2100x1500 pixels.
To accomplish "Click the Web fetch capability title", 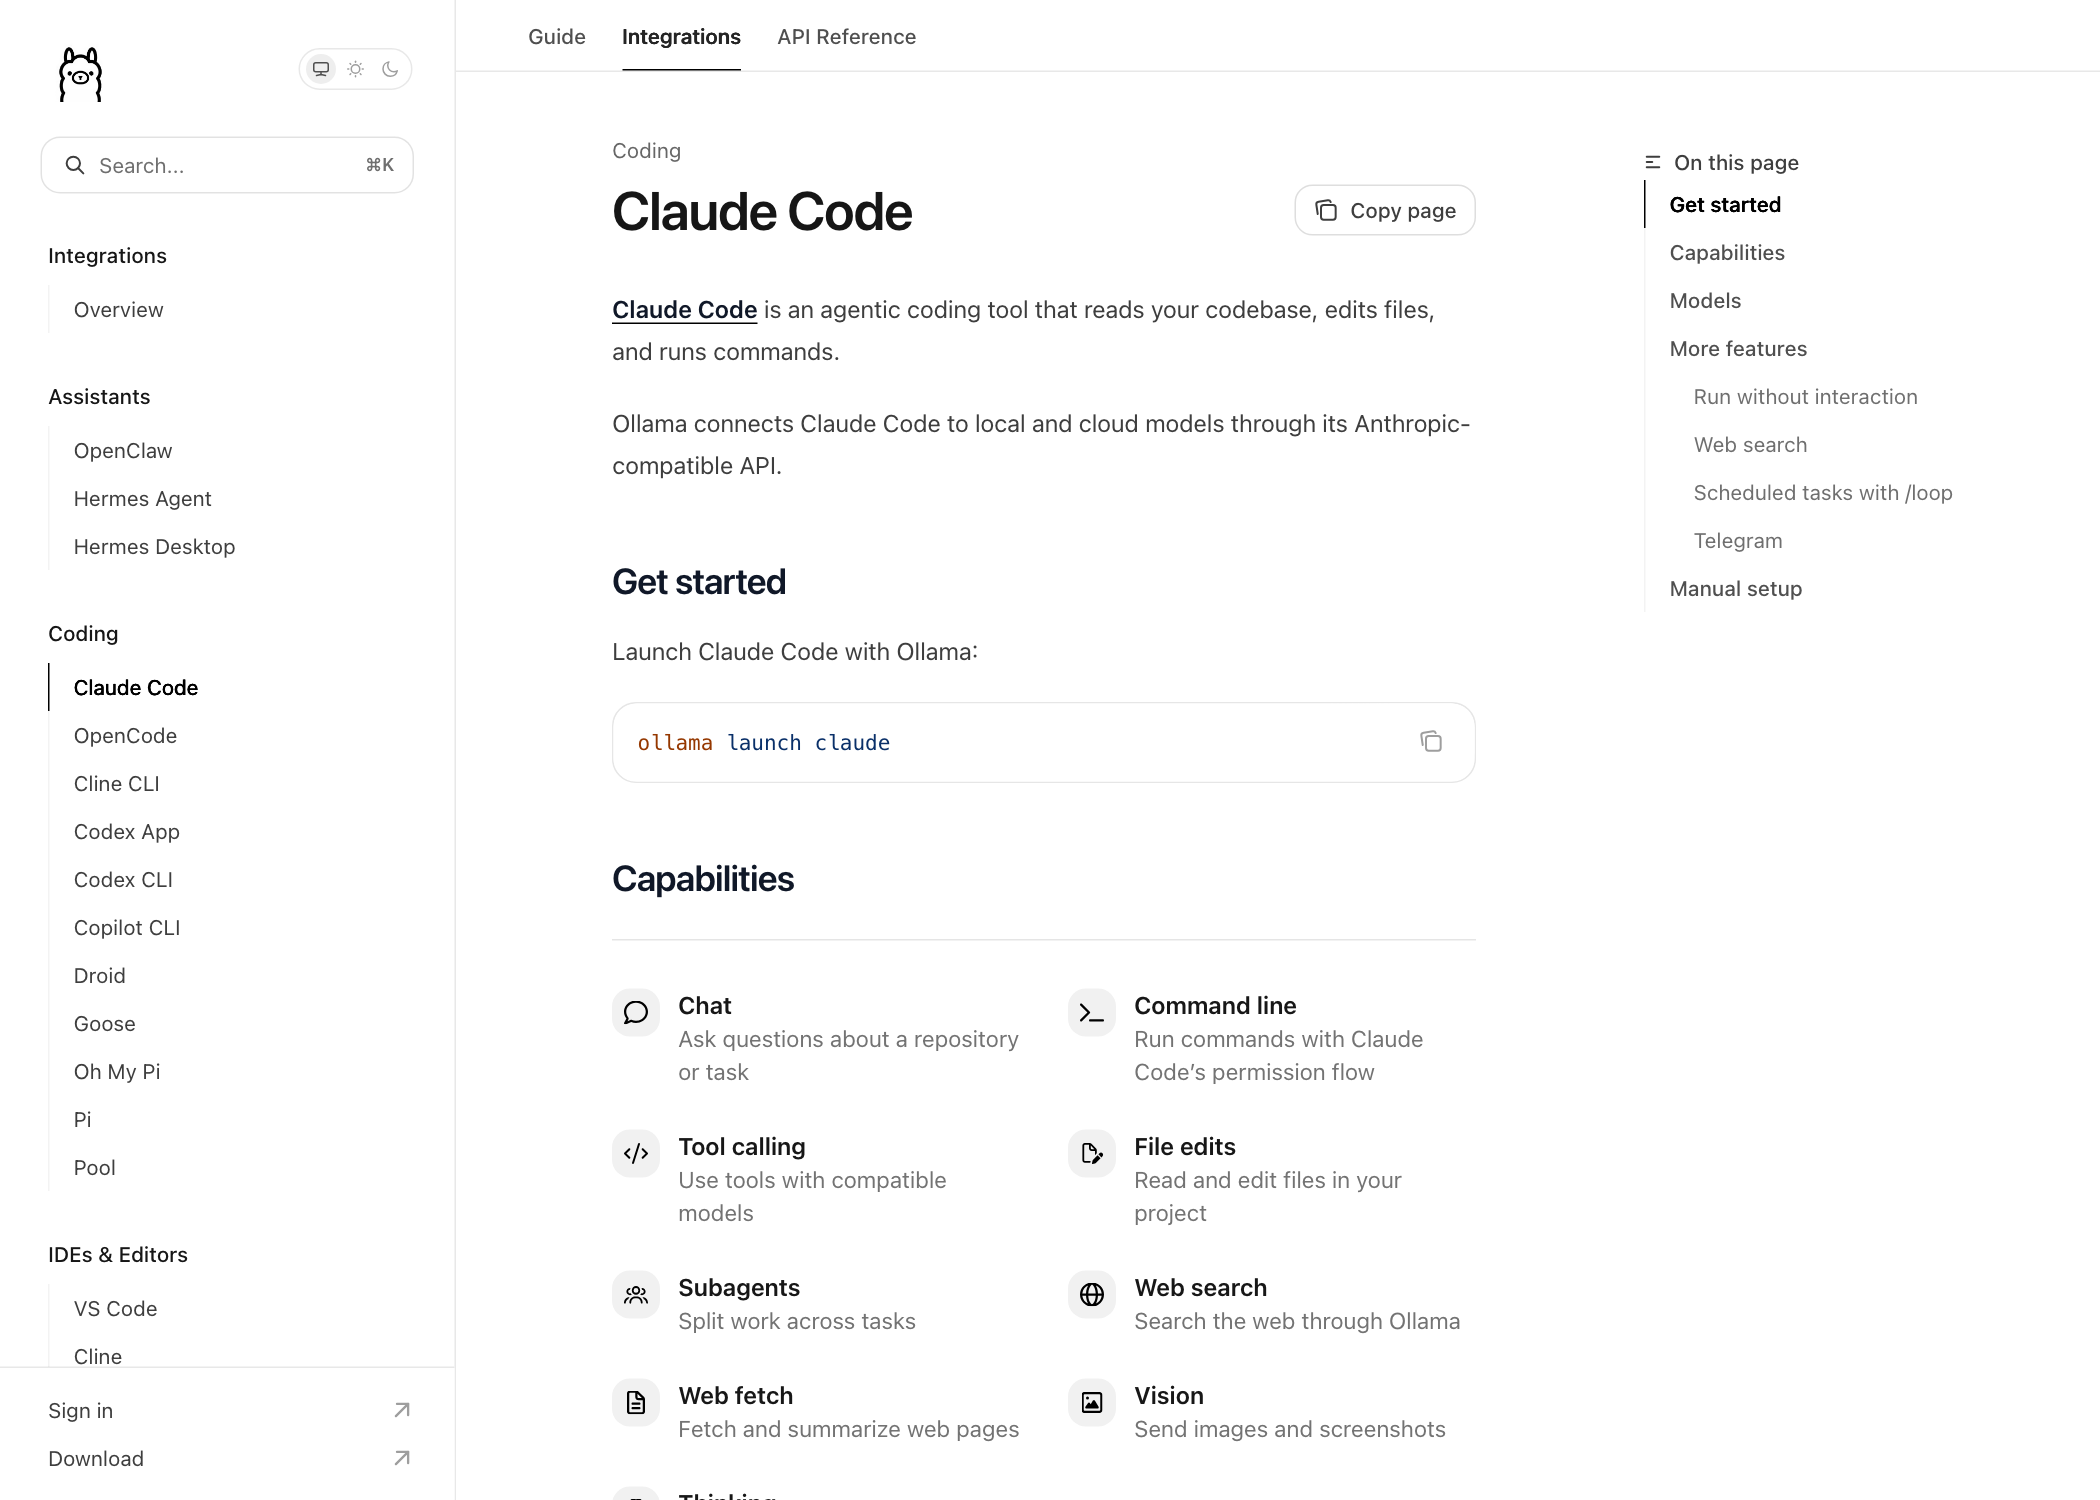I will pos(735,1396).
